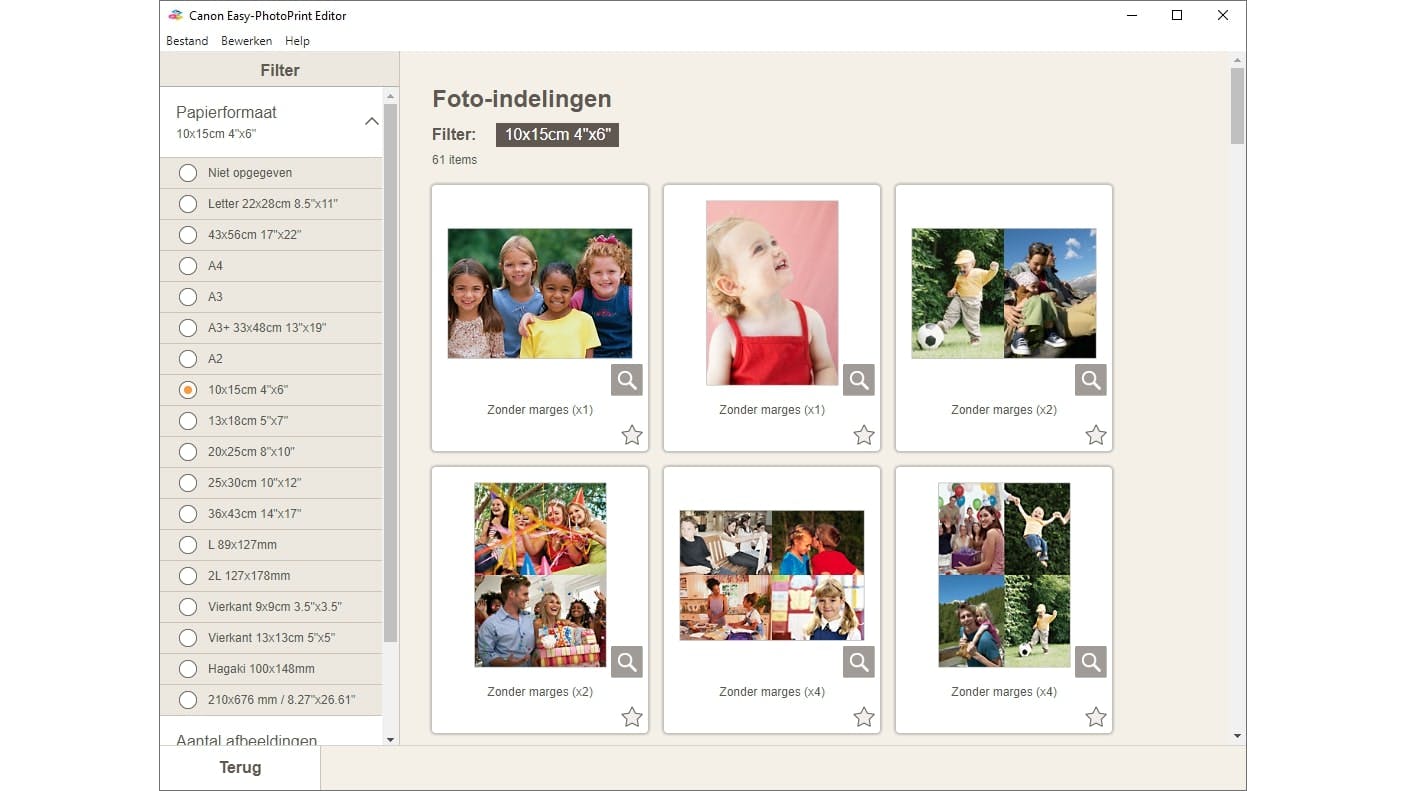
Task: Click the filter panel scroll up arrow
Action: [390, 95]
